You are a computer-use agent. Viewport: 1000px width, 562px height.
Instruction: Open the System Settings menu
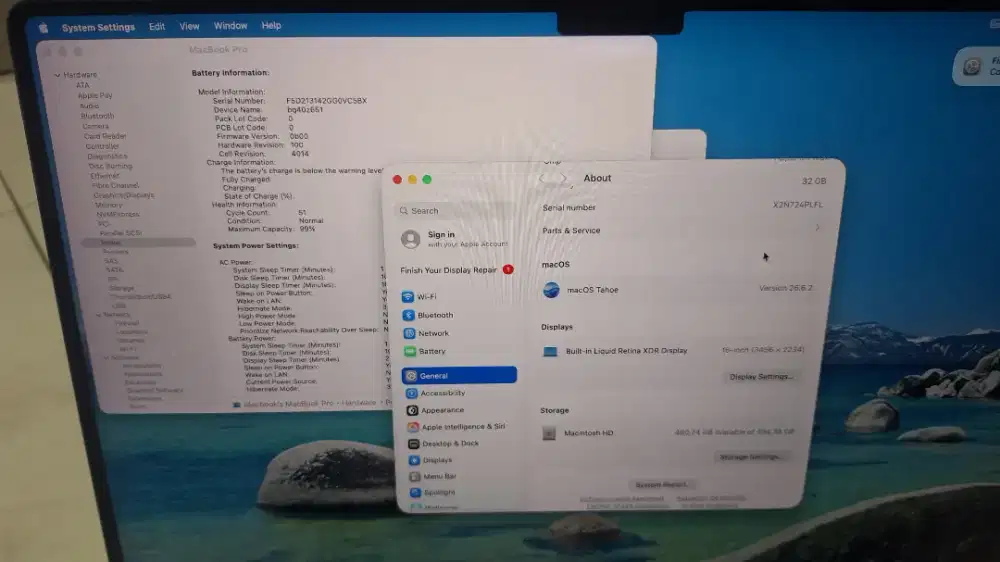(x=98, y=27)
